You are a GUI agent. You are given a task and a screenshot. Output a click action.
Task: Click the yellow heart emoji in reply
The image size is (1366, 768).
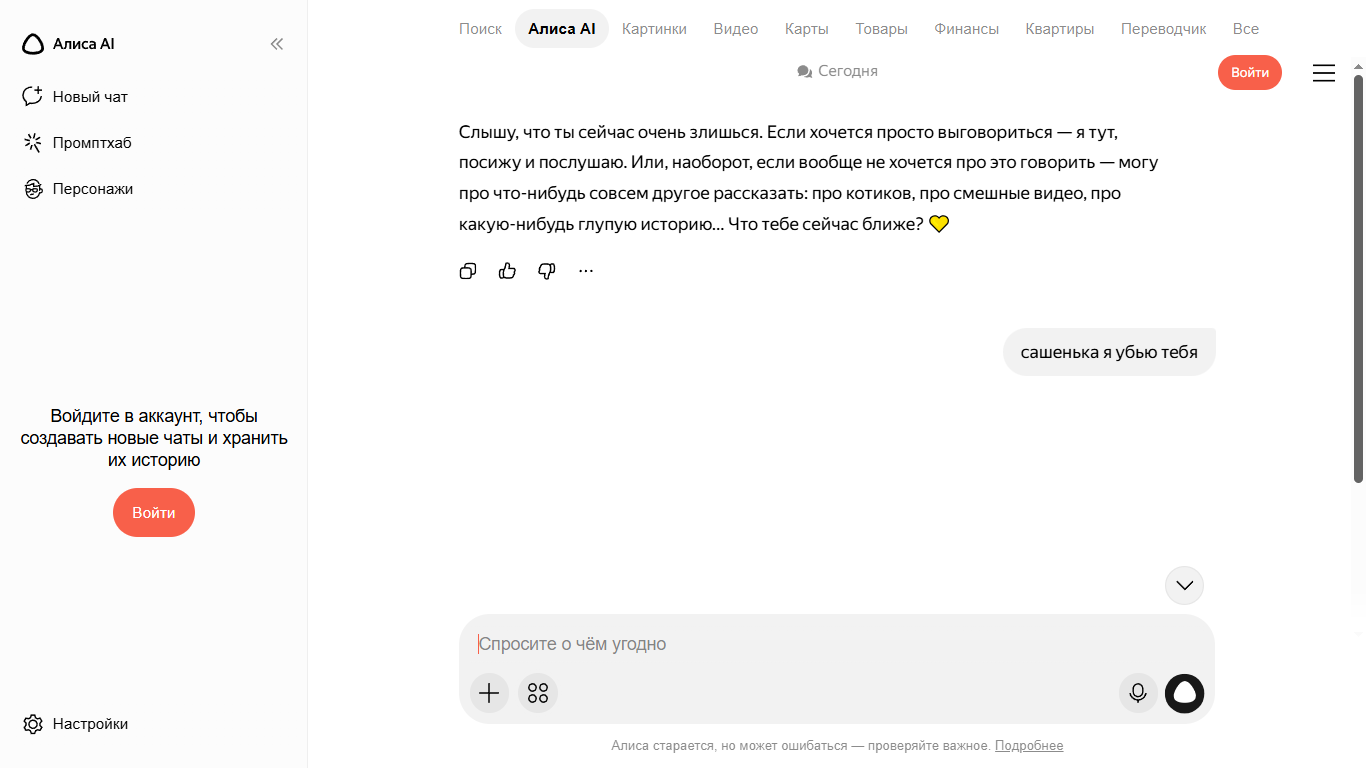pos(938,224)
